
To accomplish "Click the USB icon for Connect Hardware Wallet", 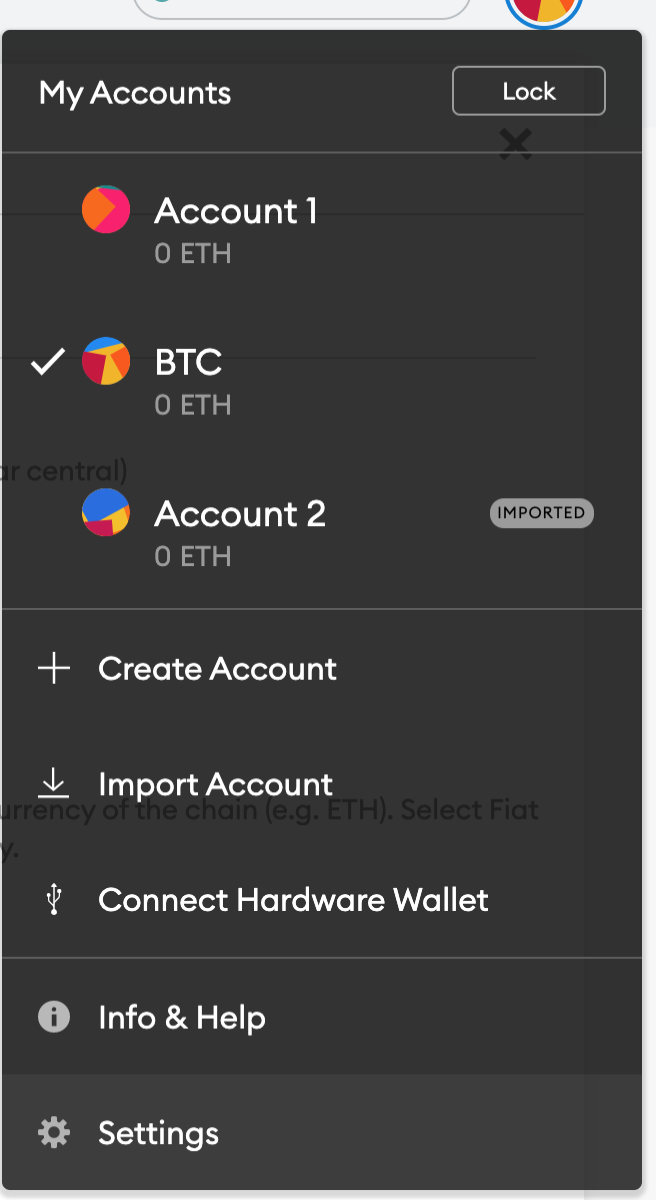I will click(54, 900).
